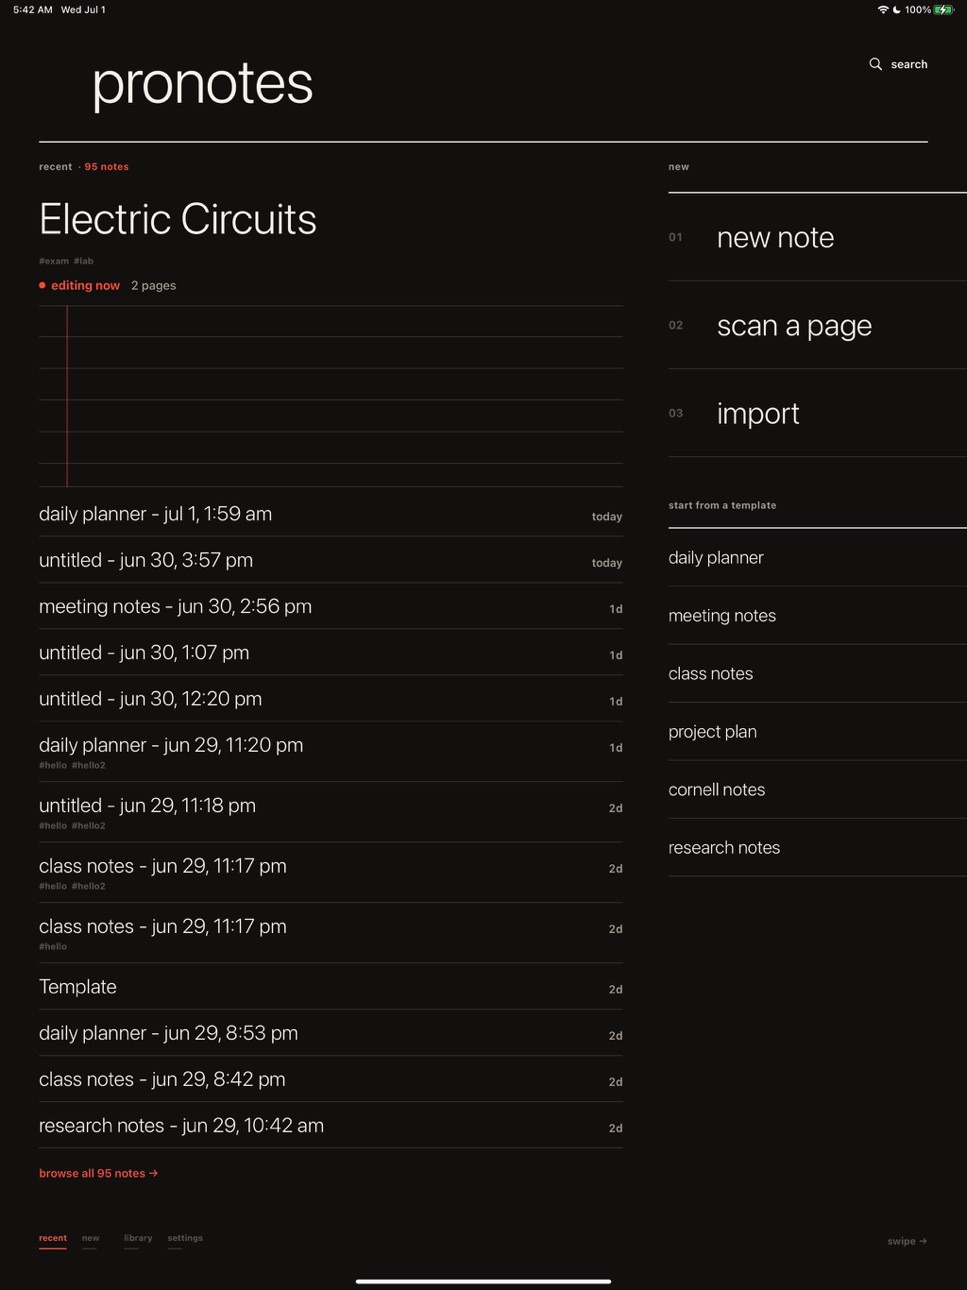
Task: Open untitled - jun 29, 11:18 pm
Action: click(x=331, y=812)
